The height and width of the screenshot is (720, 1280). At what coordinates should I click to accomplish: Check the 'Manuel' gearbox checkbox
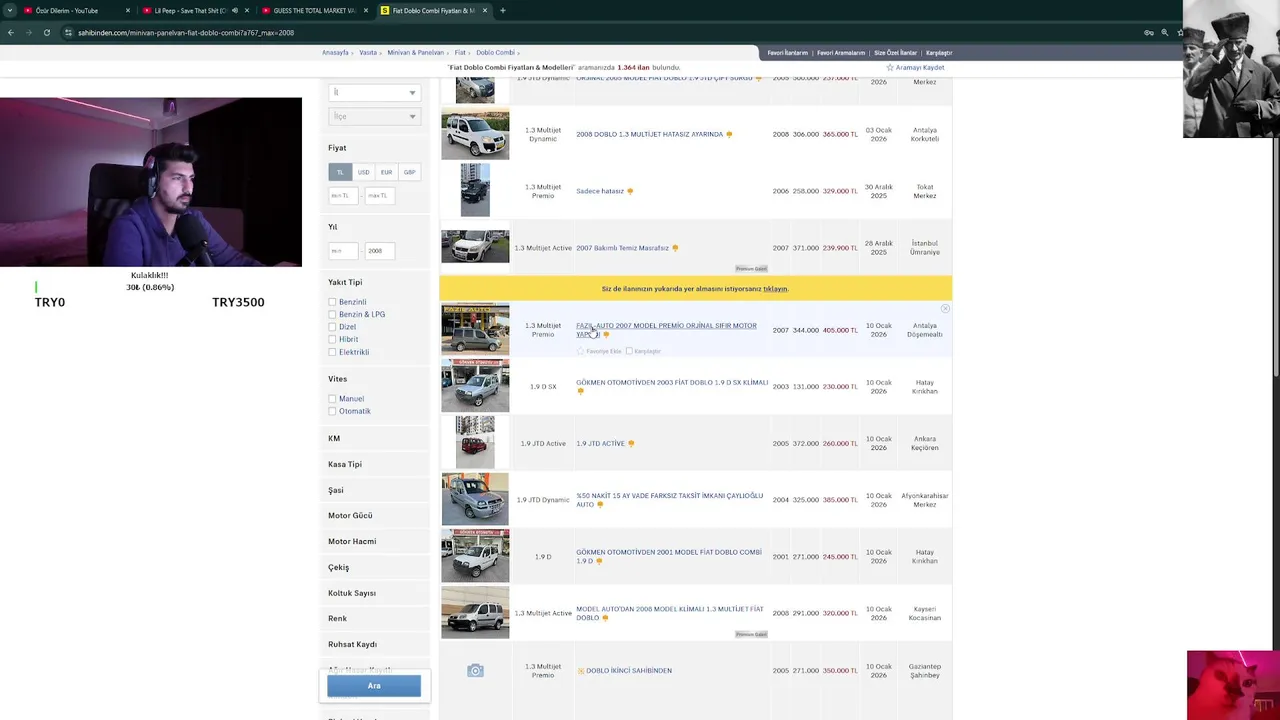tap(332, 399)
